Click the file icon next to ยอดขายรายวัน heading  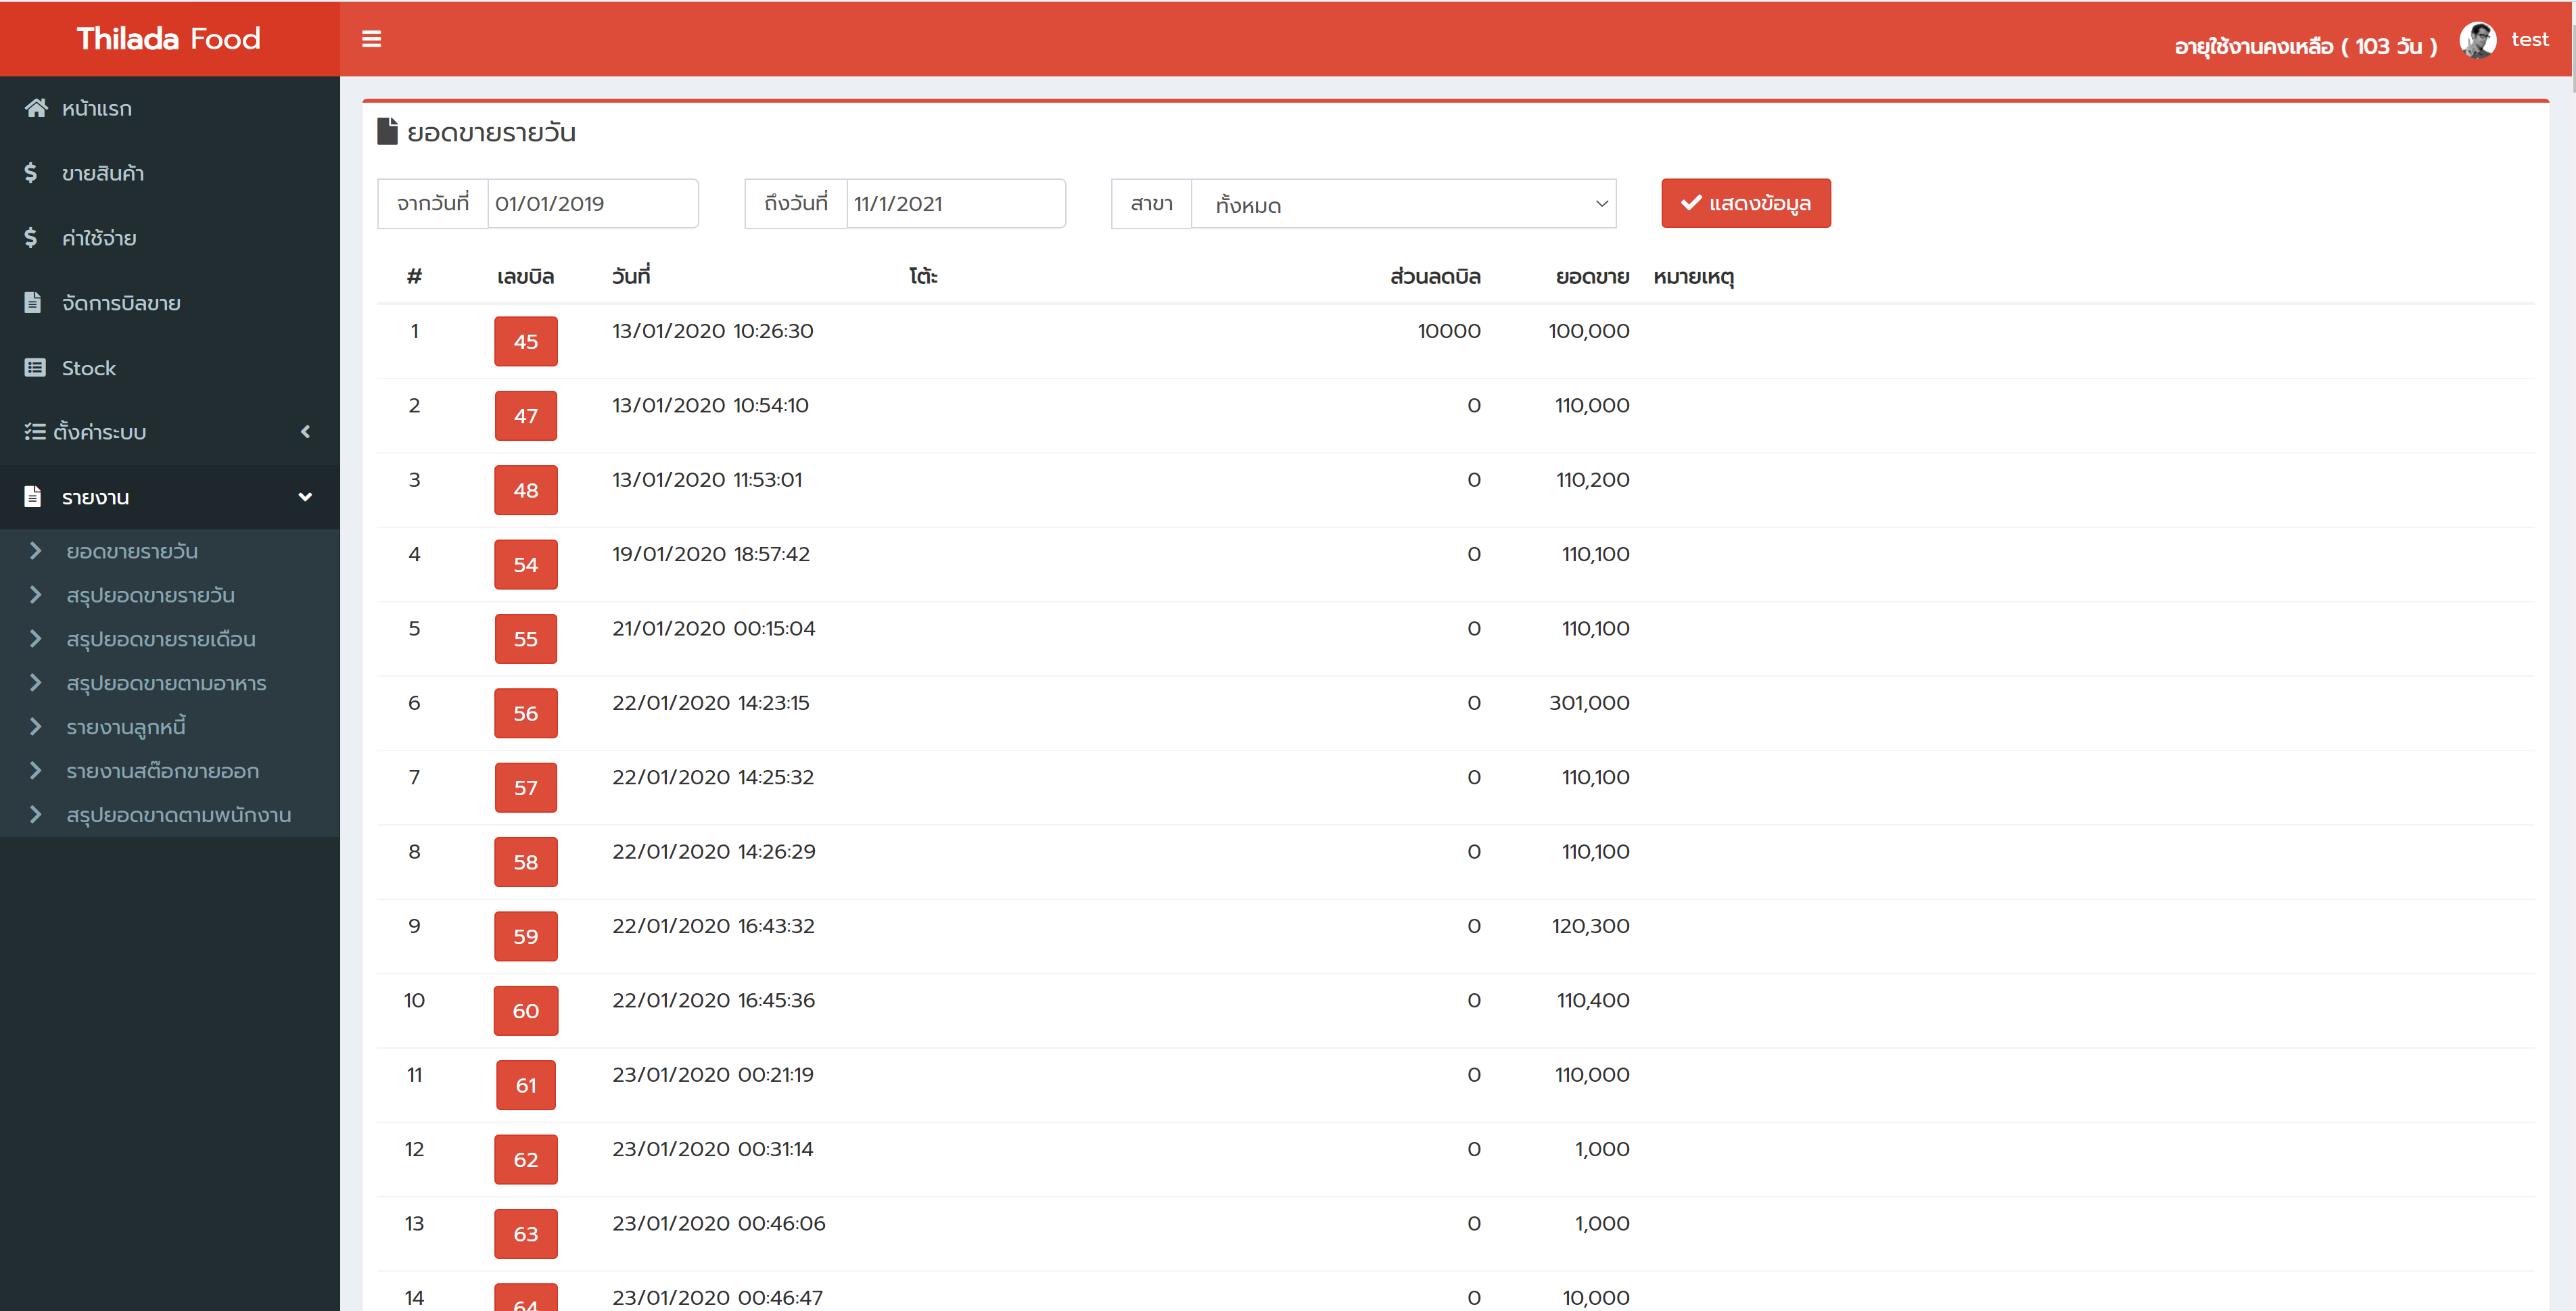click(387, 132)
